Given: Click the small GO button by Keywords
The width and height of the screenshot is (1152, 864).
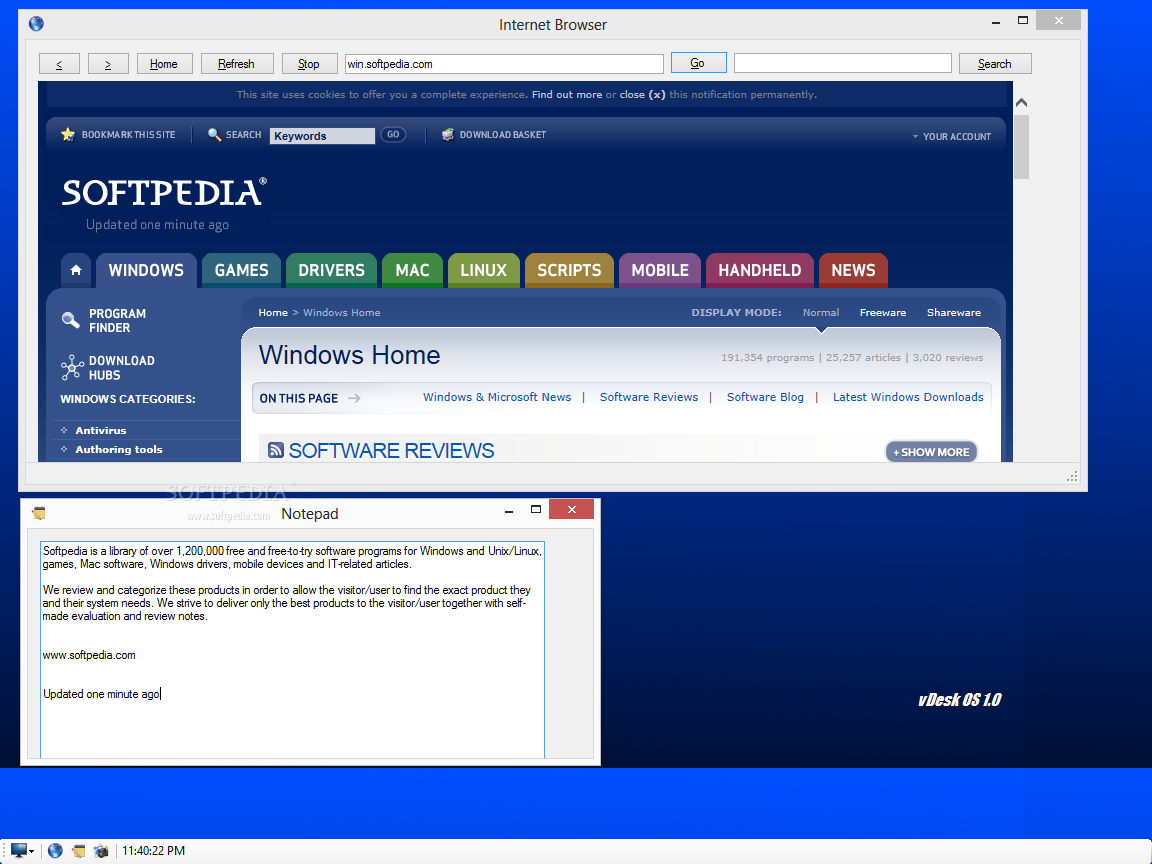Looking at the screenshot, I should (393, 134).
